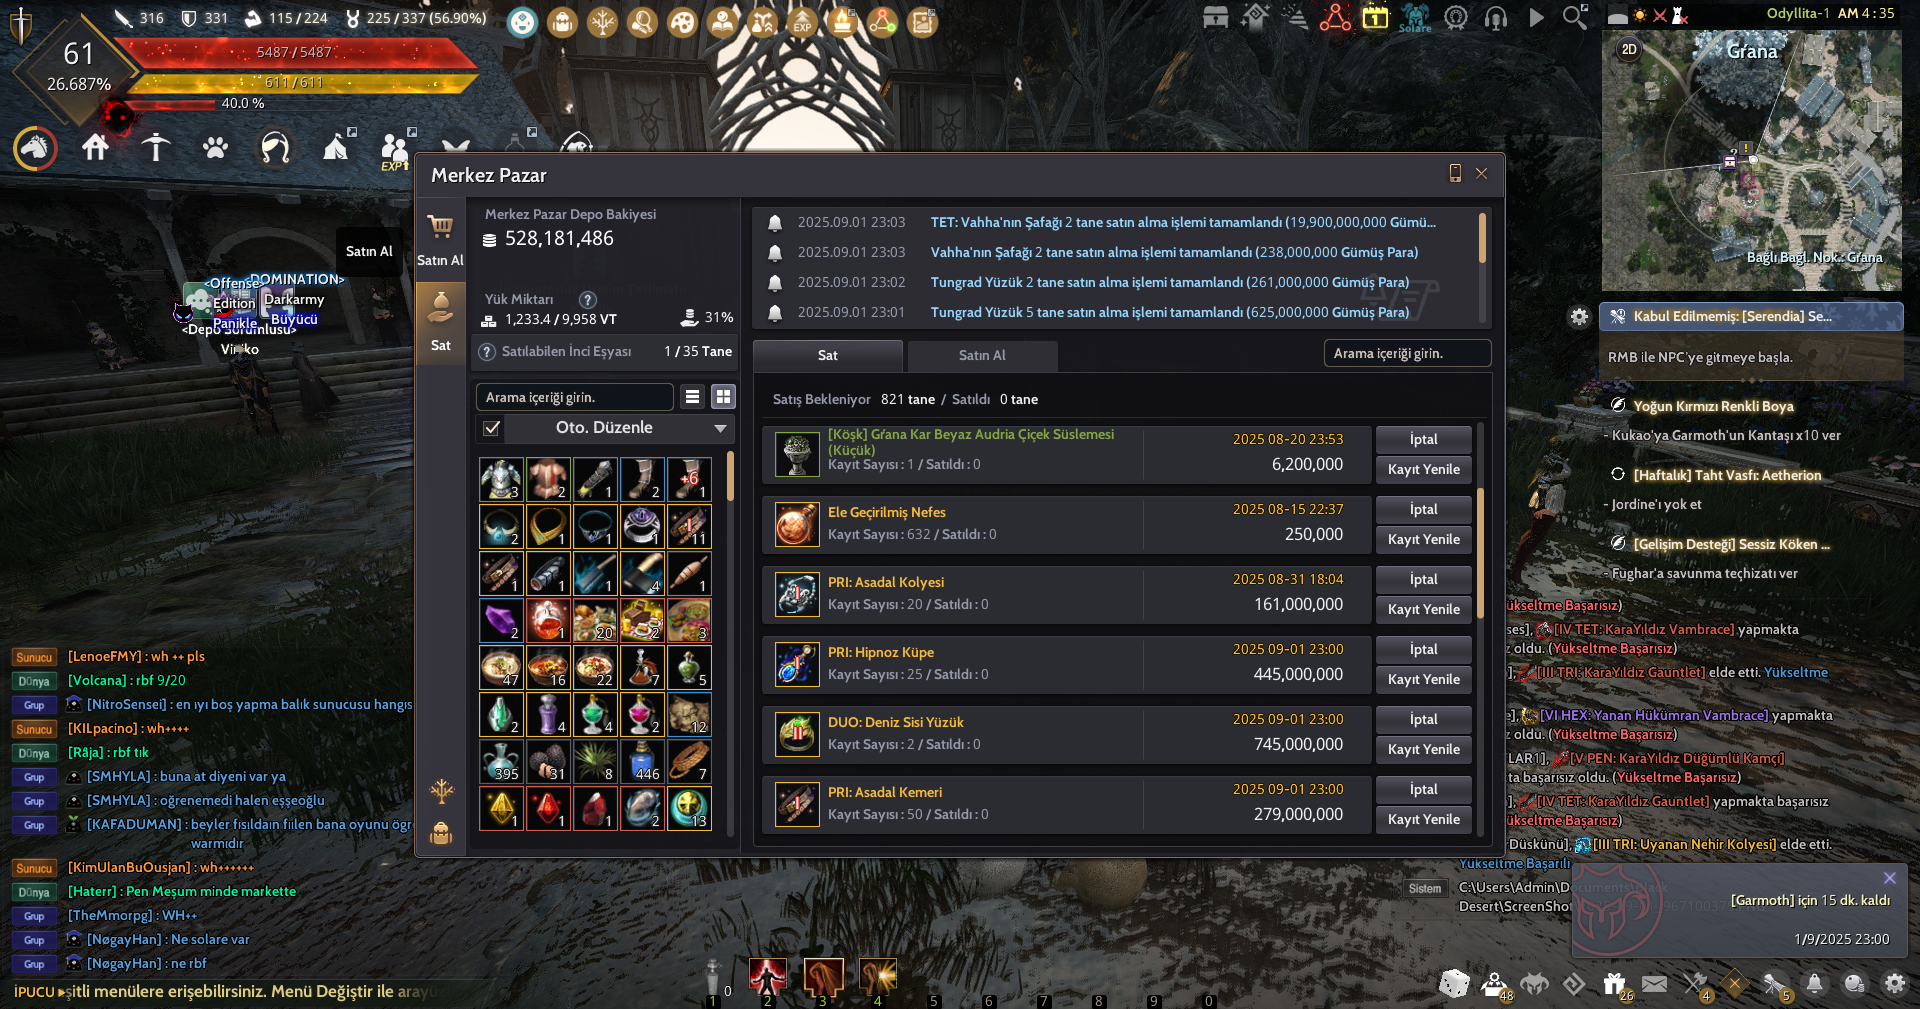Click Kayıt Yenile for DUO: Deniz Sisi Yüzük
Viewport: 1920px width, 1009px height.
pos(1423,749)
